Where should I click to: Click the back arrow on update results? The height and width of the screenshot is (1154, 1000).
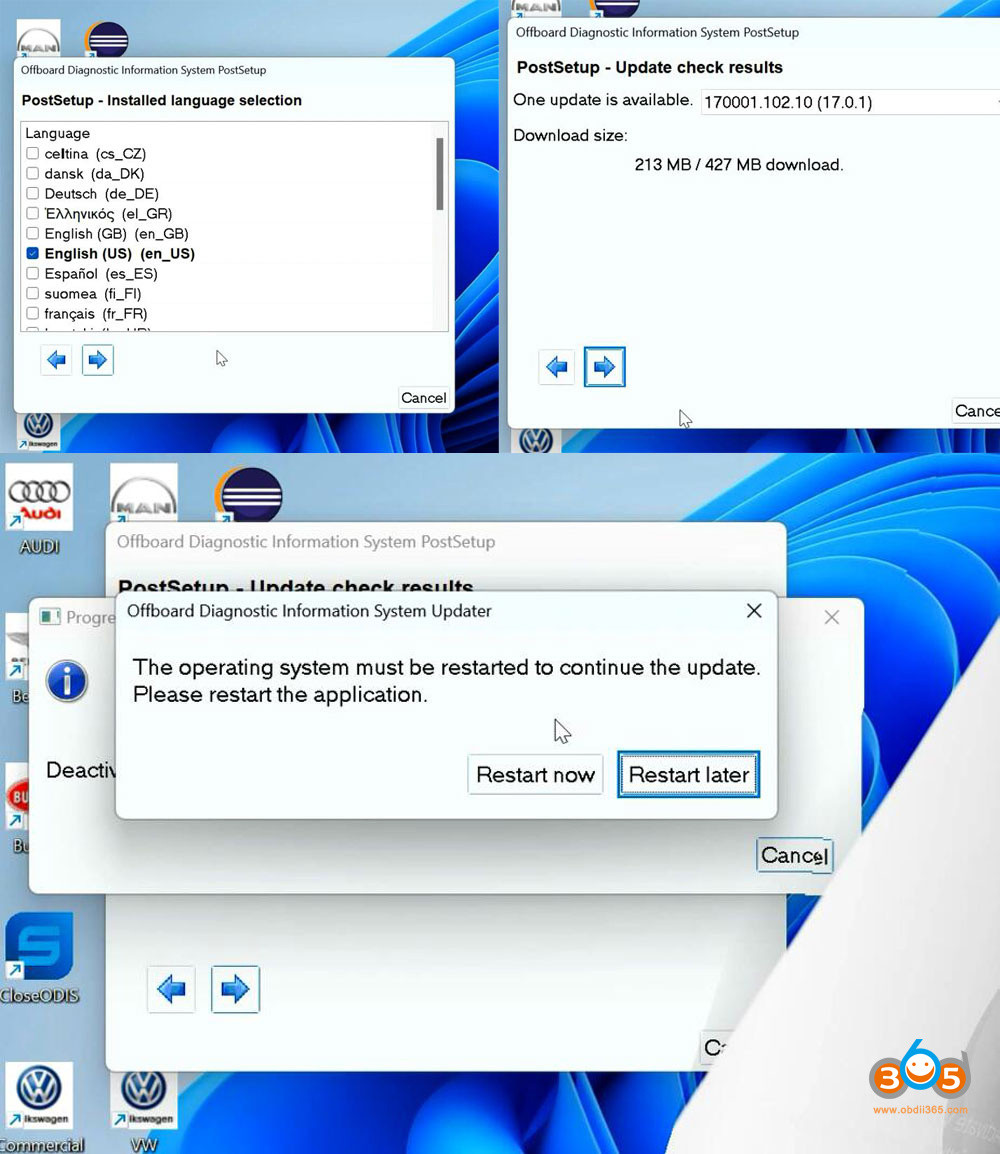556,366
